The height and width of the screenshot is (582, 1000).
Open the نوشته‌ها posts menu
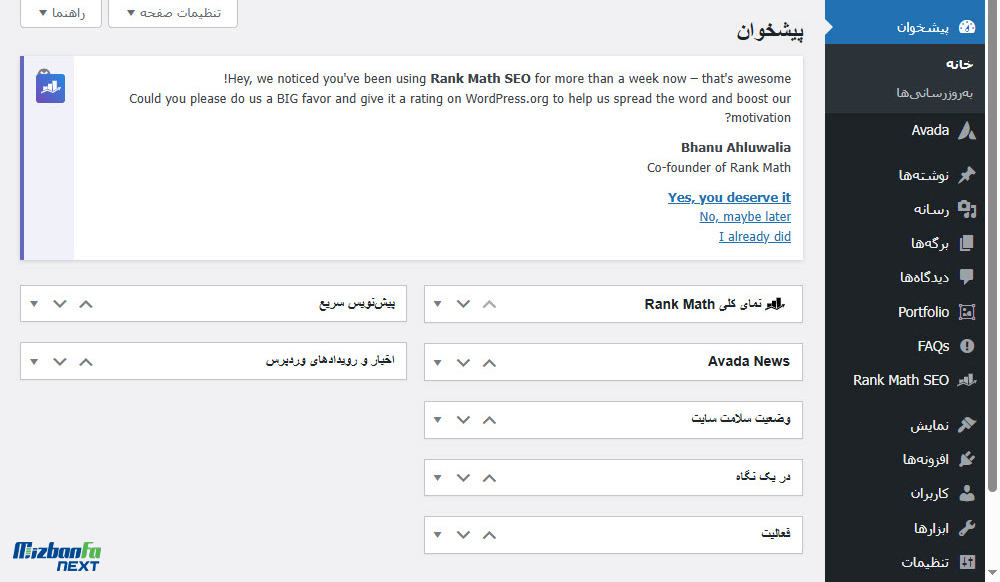(905, 175)
